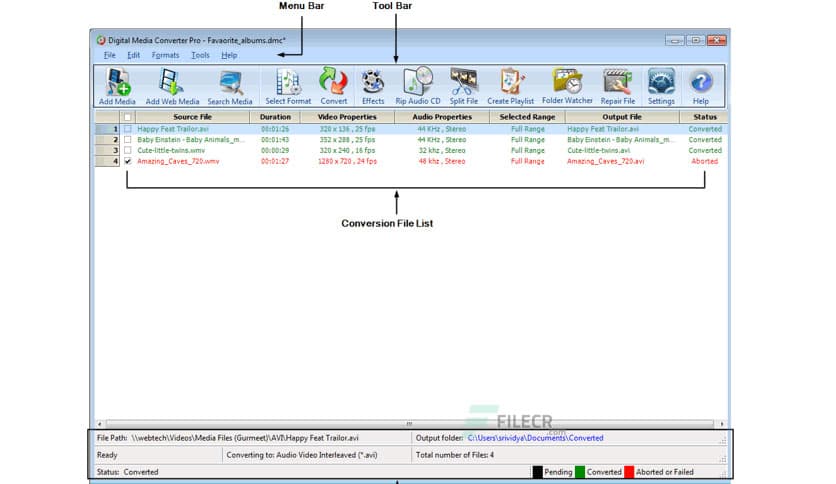Open Settings from the toolbar

(x=661, y=86)
